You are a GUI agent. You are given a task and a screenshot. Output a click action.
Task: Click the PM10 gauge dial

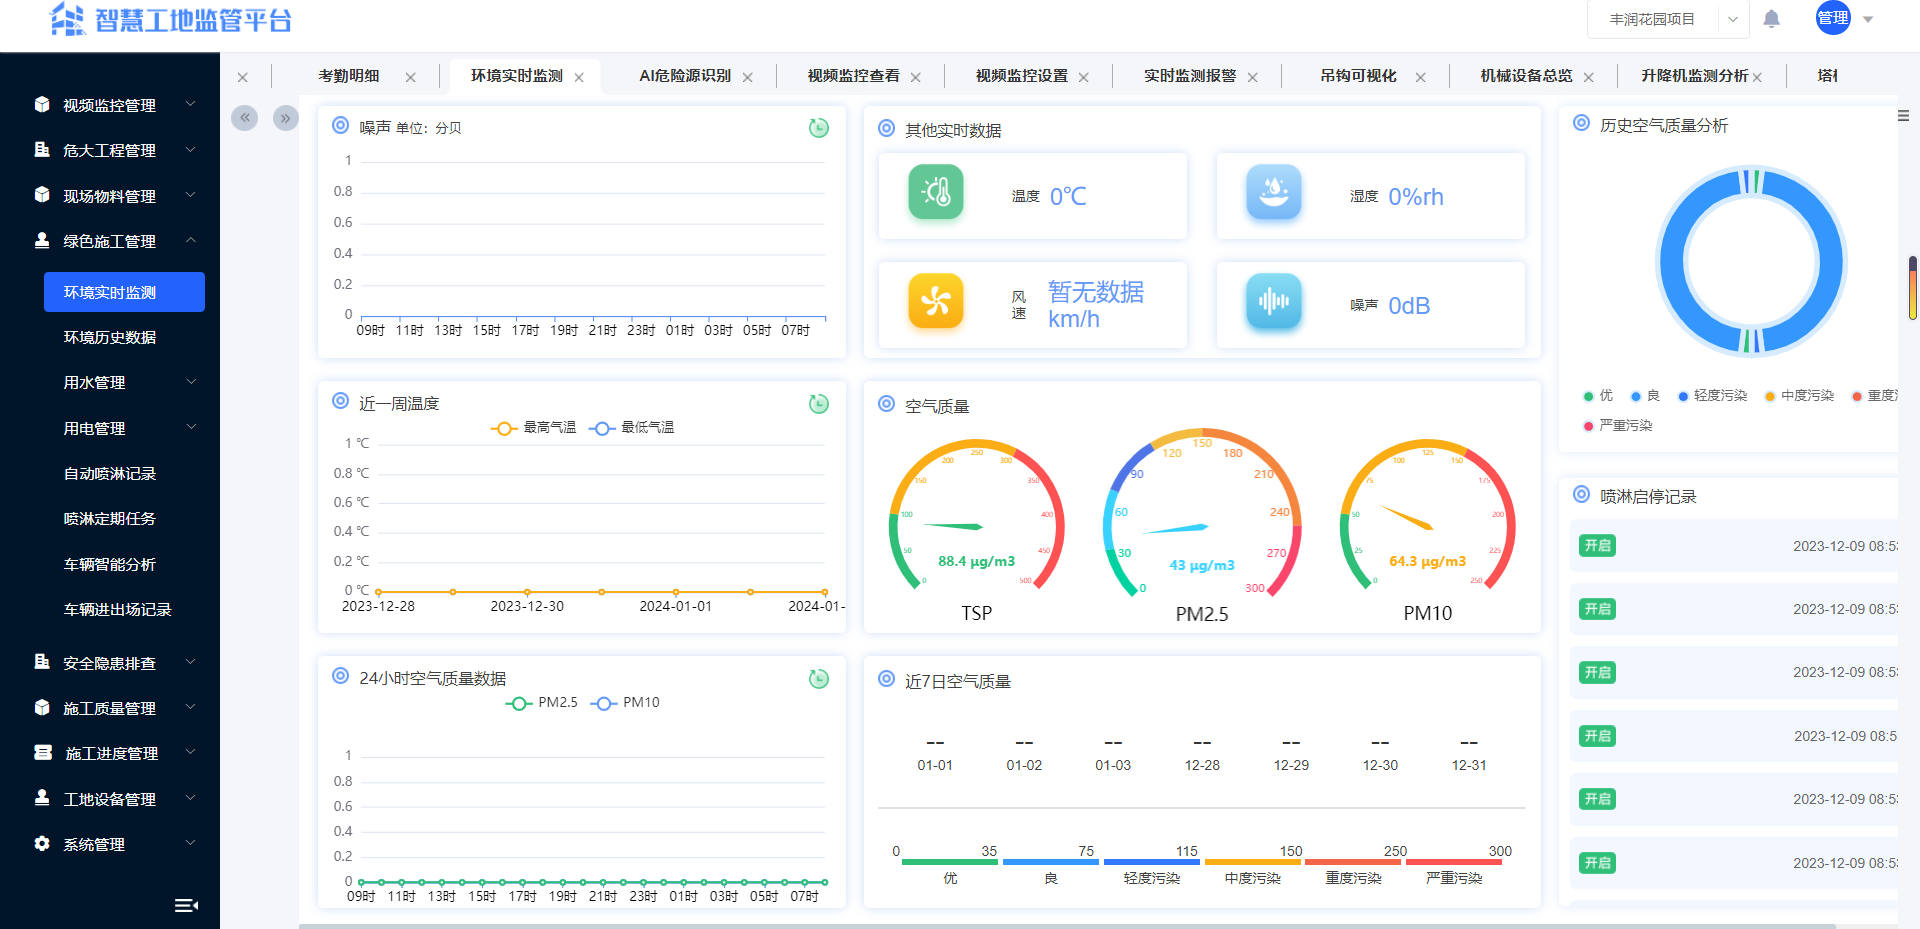click(x=1428, y=517)
